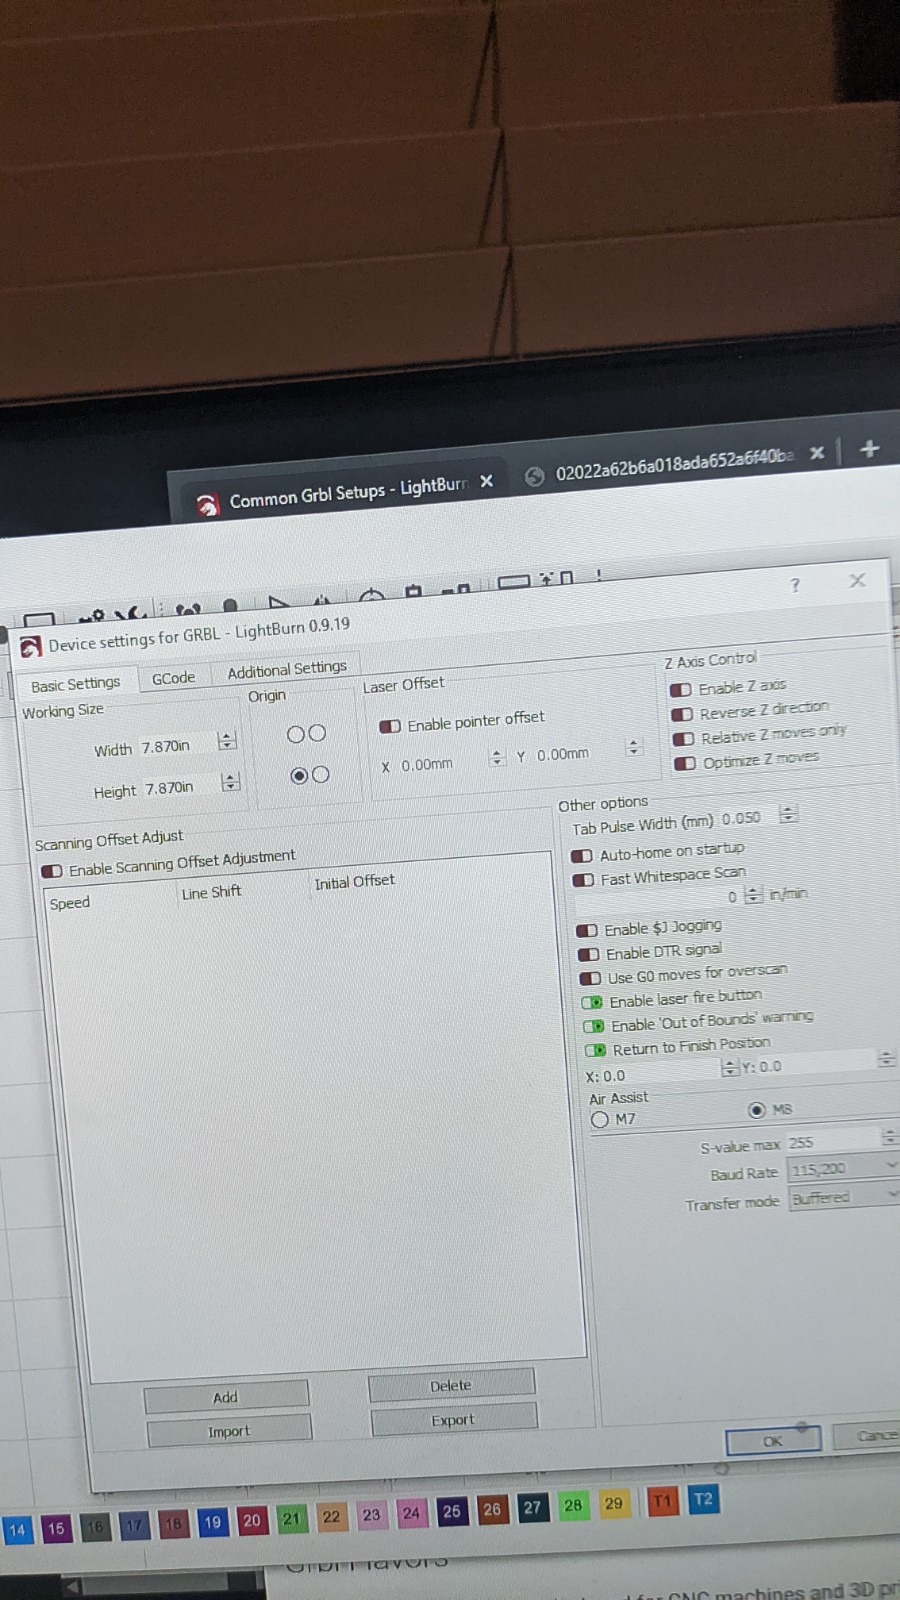Click the help question mark button
Viewport: 900px width, 1600px height.
(x=795, y=585)
